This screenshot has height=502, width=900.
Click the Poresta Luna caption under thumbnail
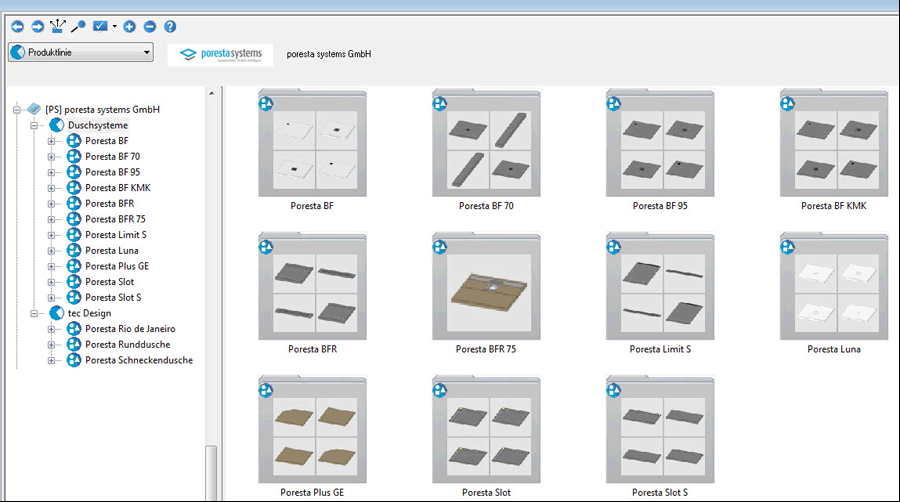click(834, 349)
